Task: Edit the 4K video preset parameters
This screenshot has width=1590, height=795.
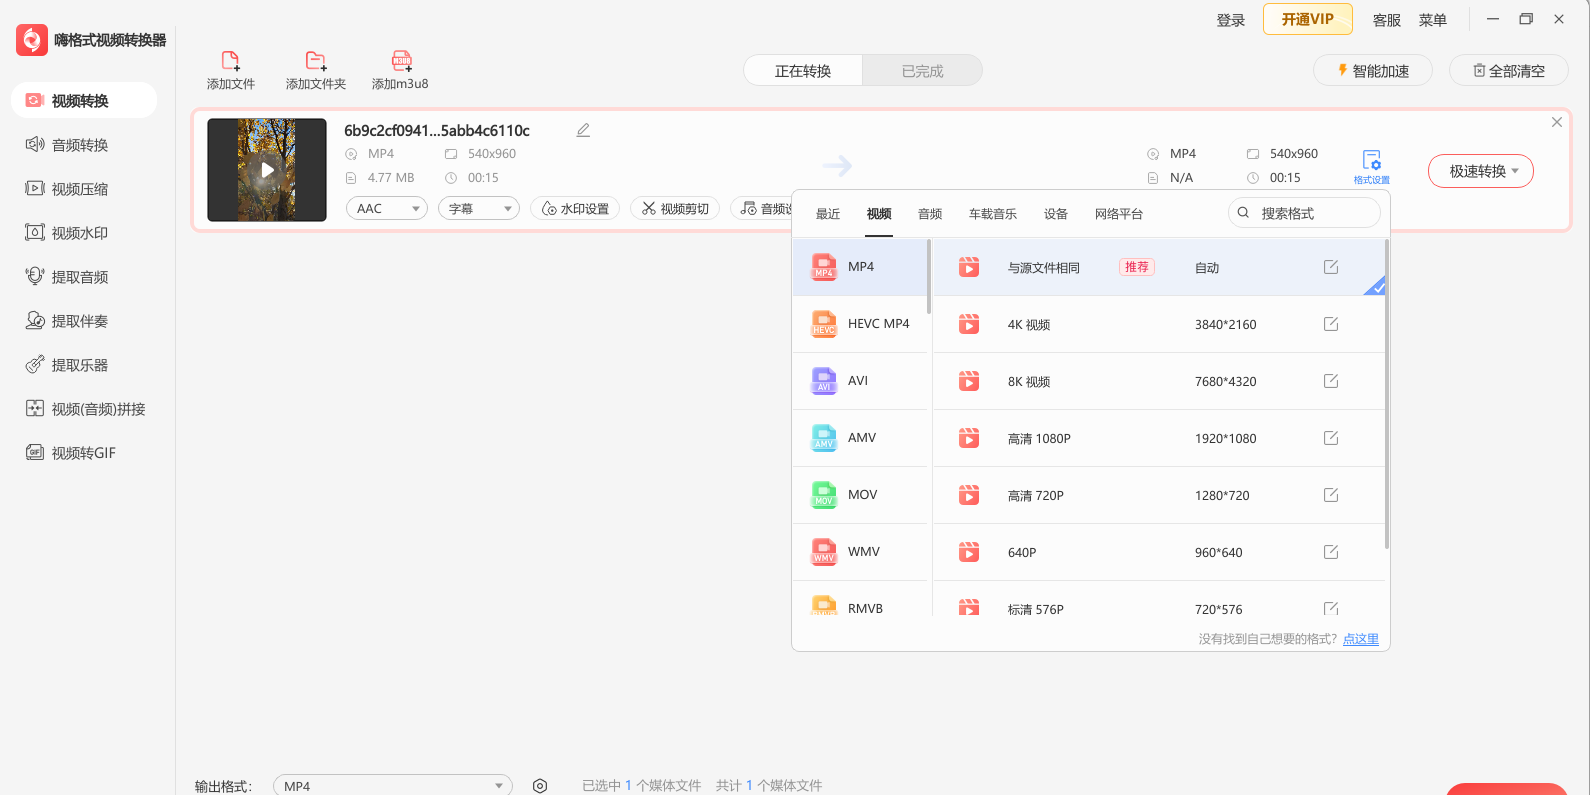Action: 1330,324
